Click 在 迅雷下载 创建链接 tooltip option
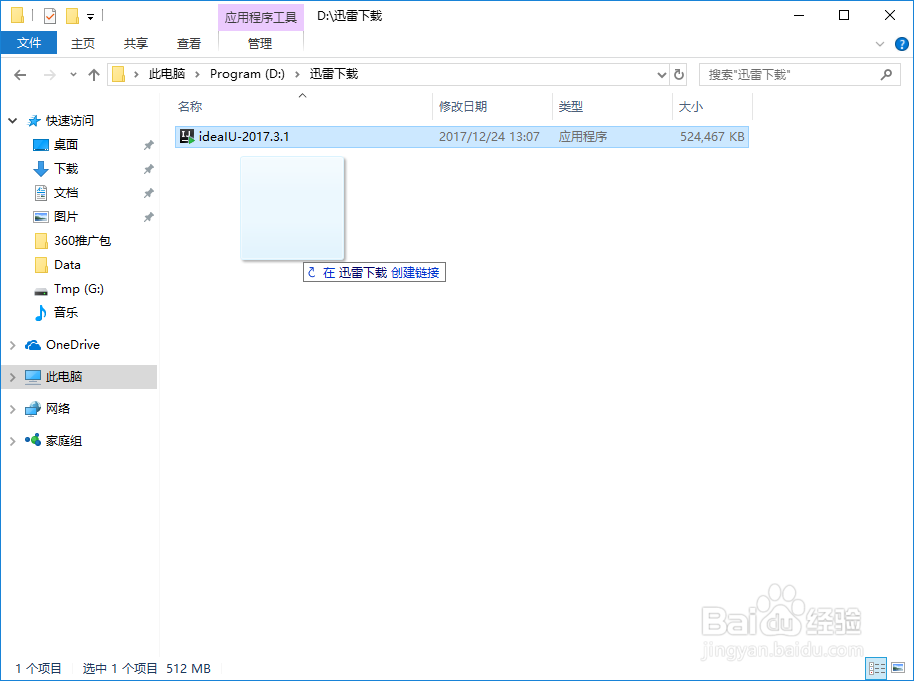The image size is (914, 681). click(374, 271)
